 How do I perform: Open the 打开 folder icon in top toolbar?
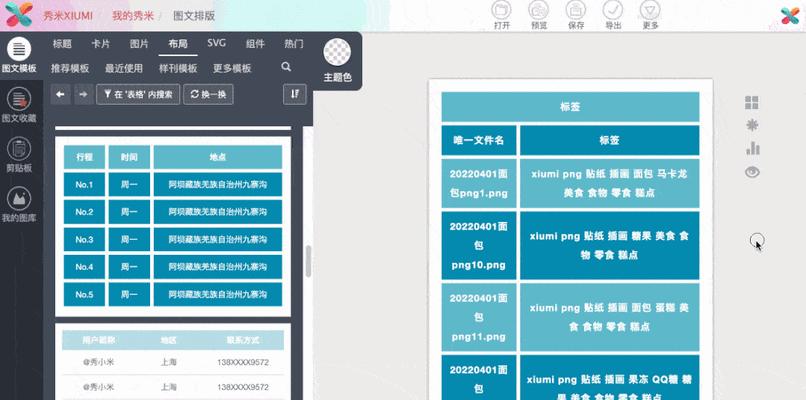(x=501, y=10)
